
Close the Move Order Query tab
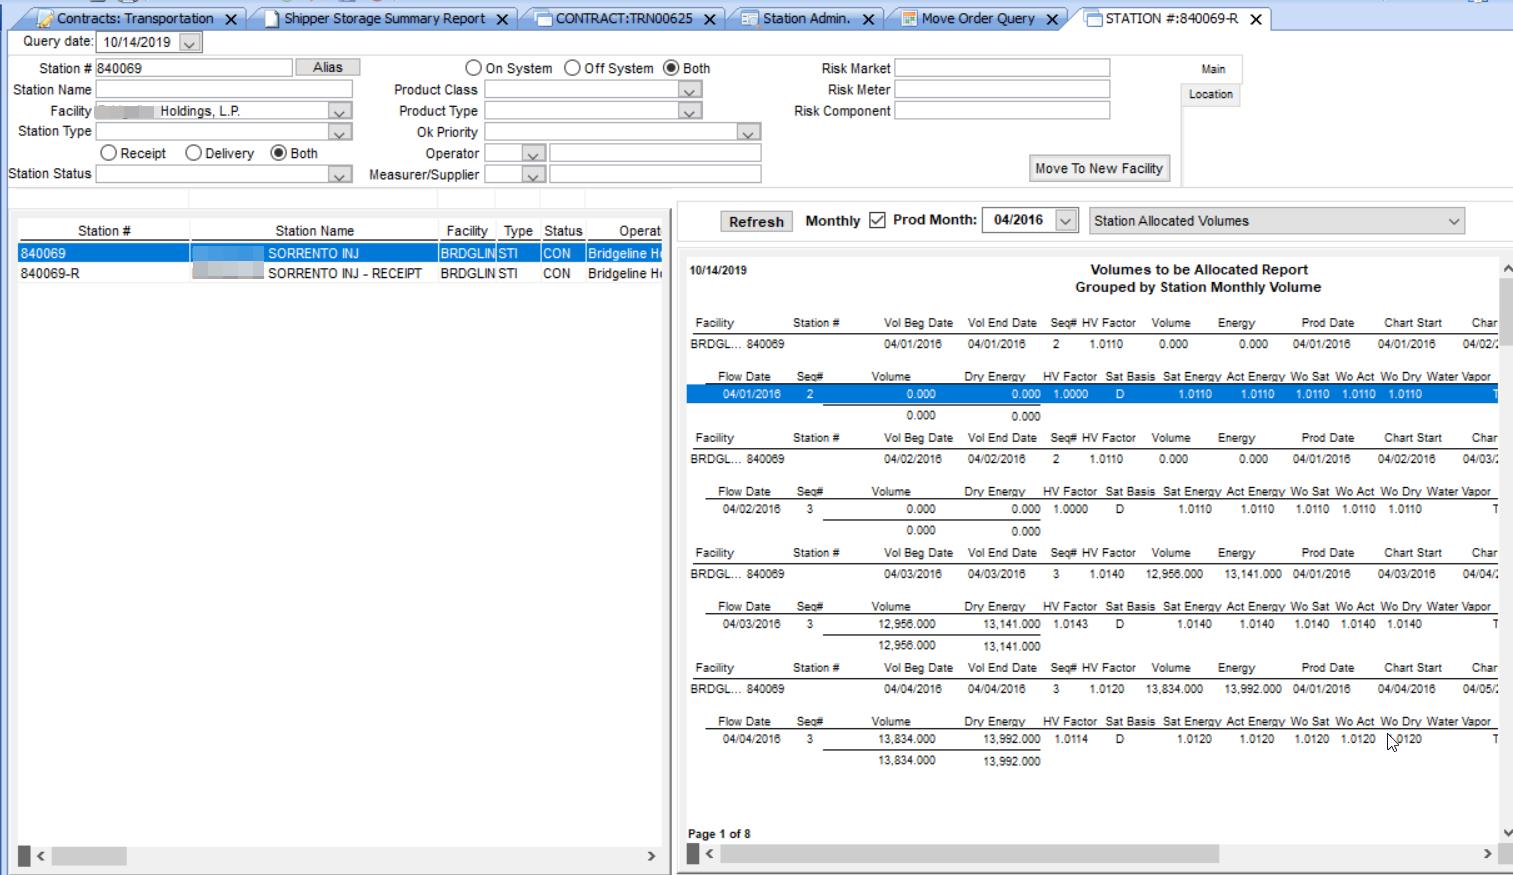1052,19
